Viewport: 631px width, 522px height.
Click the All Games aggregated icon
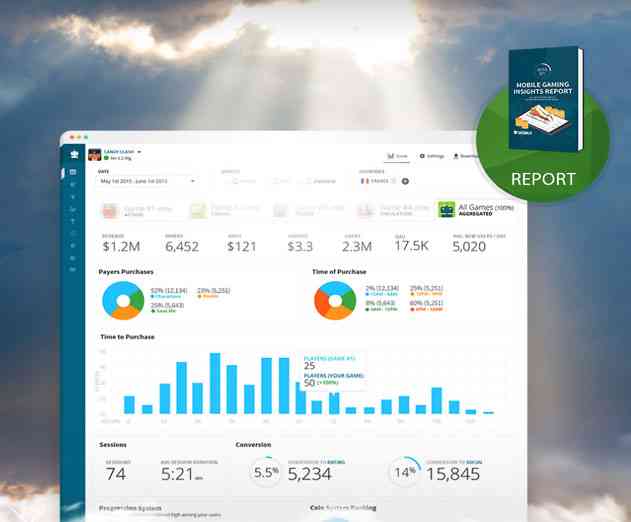[x=447, y=210]
